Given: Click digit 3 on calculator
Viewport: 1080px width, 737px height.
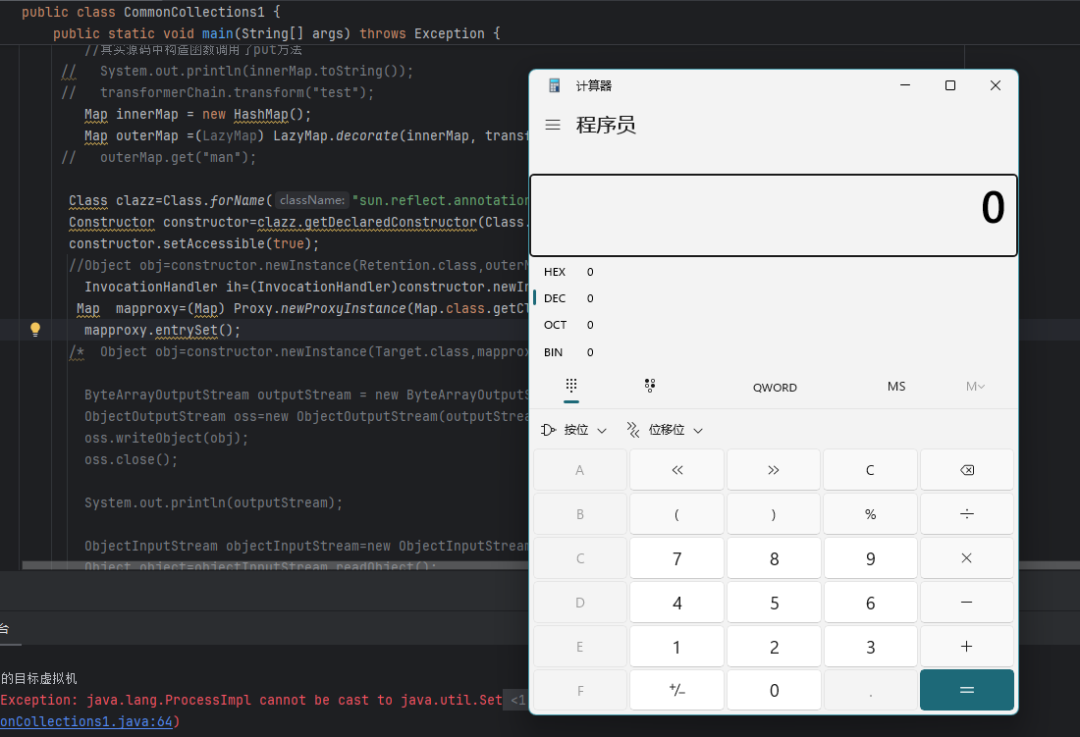Looking at the screenshot, I should tap(870, 646).
